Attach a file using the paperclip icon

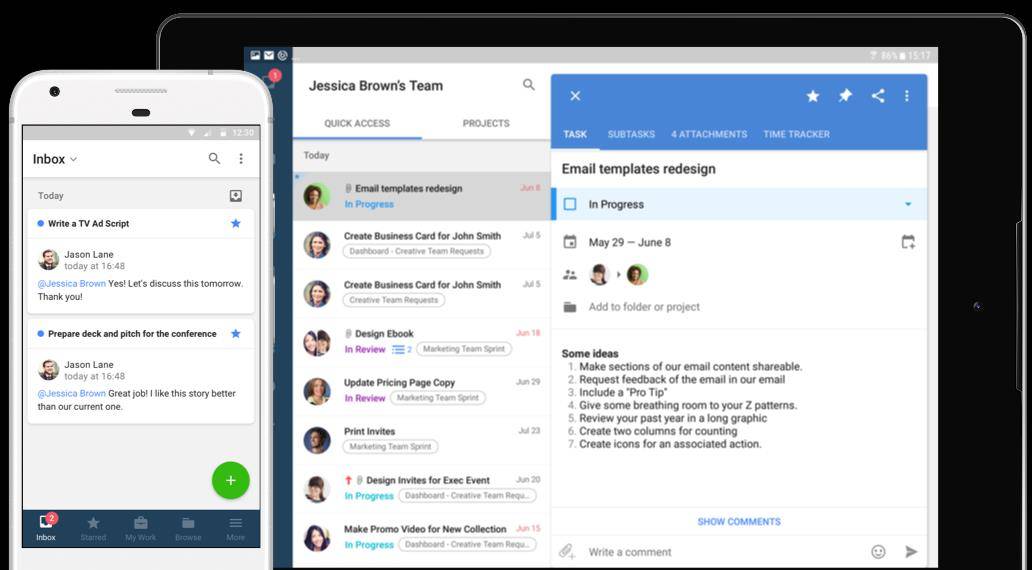point(567,551)
